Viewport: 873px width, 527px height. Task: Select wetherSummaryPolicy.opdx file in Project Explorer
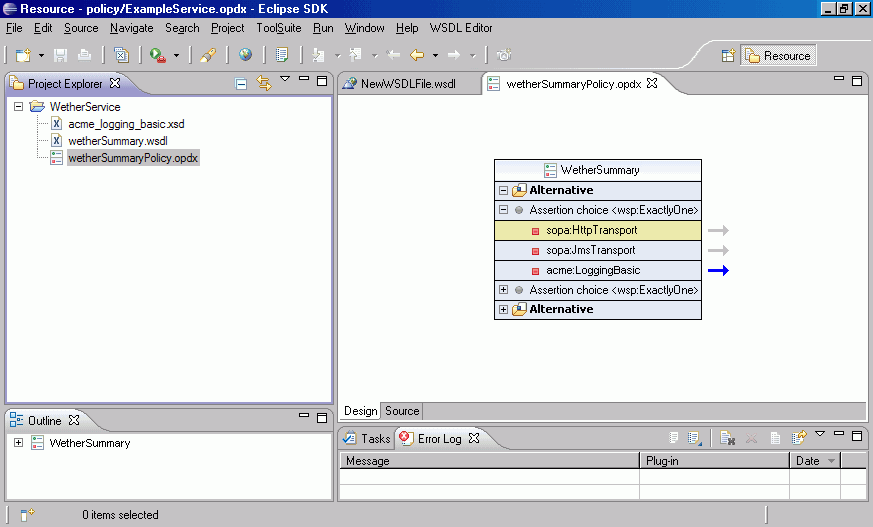pyautogui.click(x=133, y=158)
